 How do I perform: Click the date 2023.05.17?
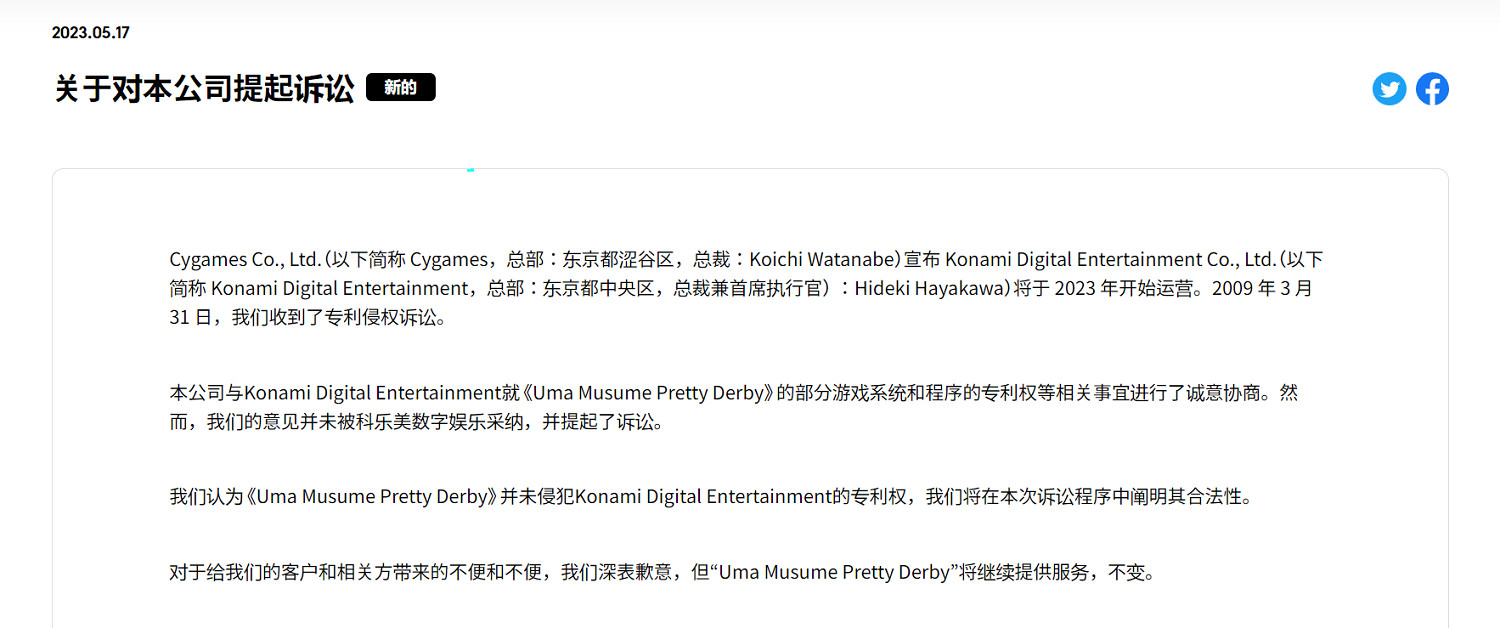(91, 32)
